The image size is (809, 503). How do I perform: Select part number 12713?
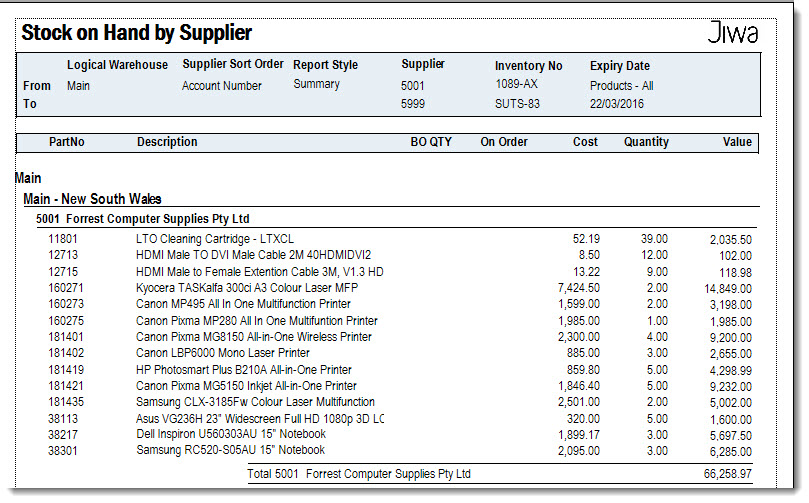[x=63, y=255]
